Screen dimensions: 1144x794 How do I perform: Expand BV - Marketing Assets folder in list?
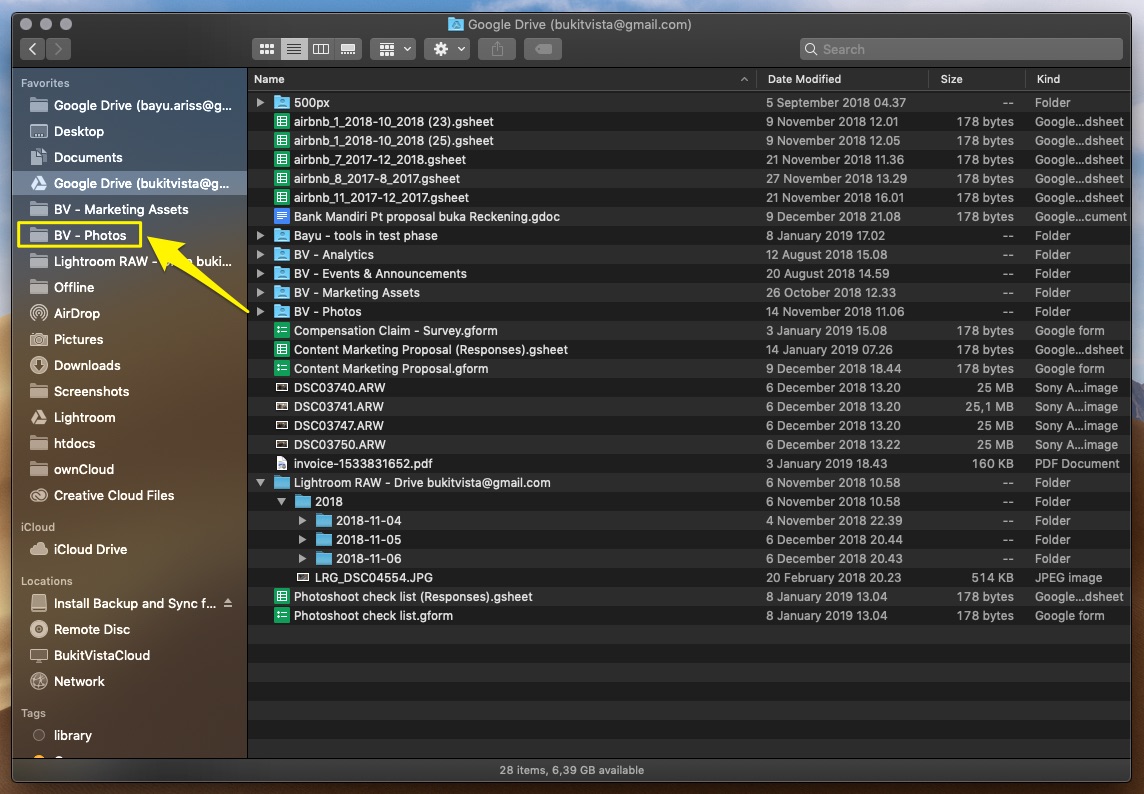pos(260,293)
